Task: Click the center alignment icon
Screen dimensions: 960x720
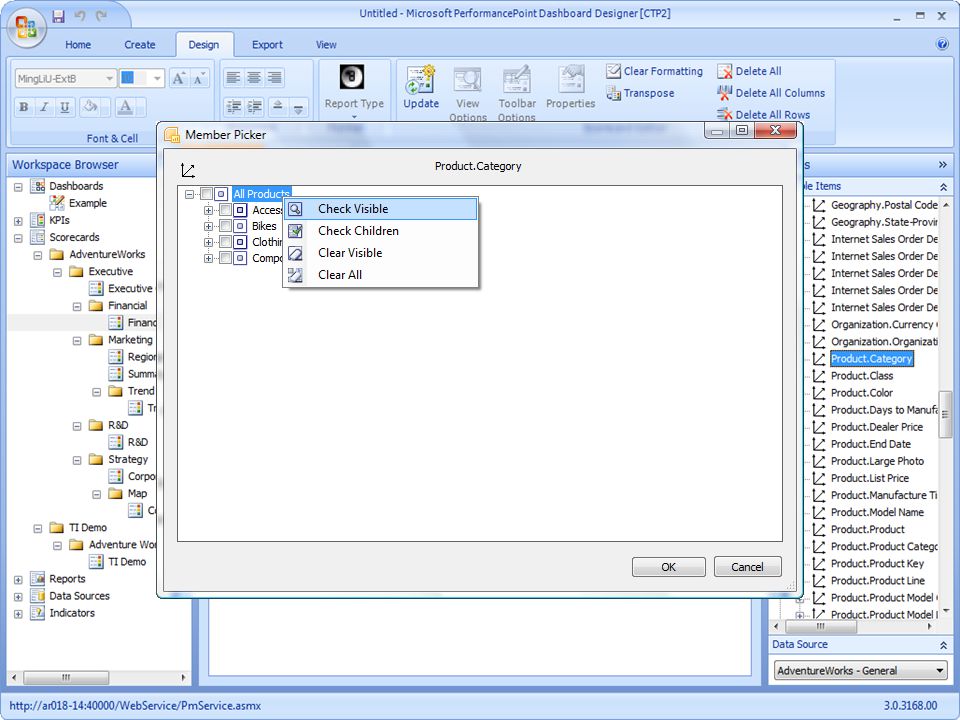Action: click(253, 78)
